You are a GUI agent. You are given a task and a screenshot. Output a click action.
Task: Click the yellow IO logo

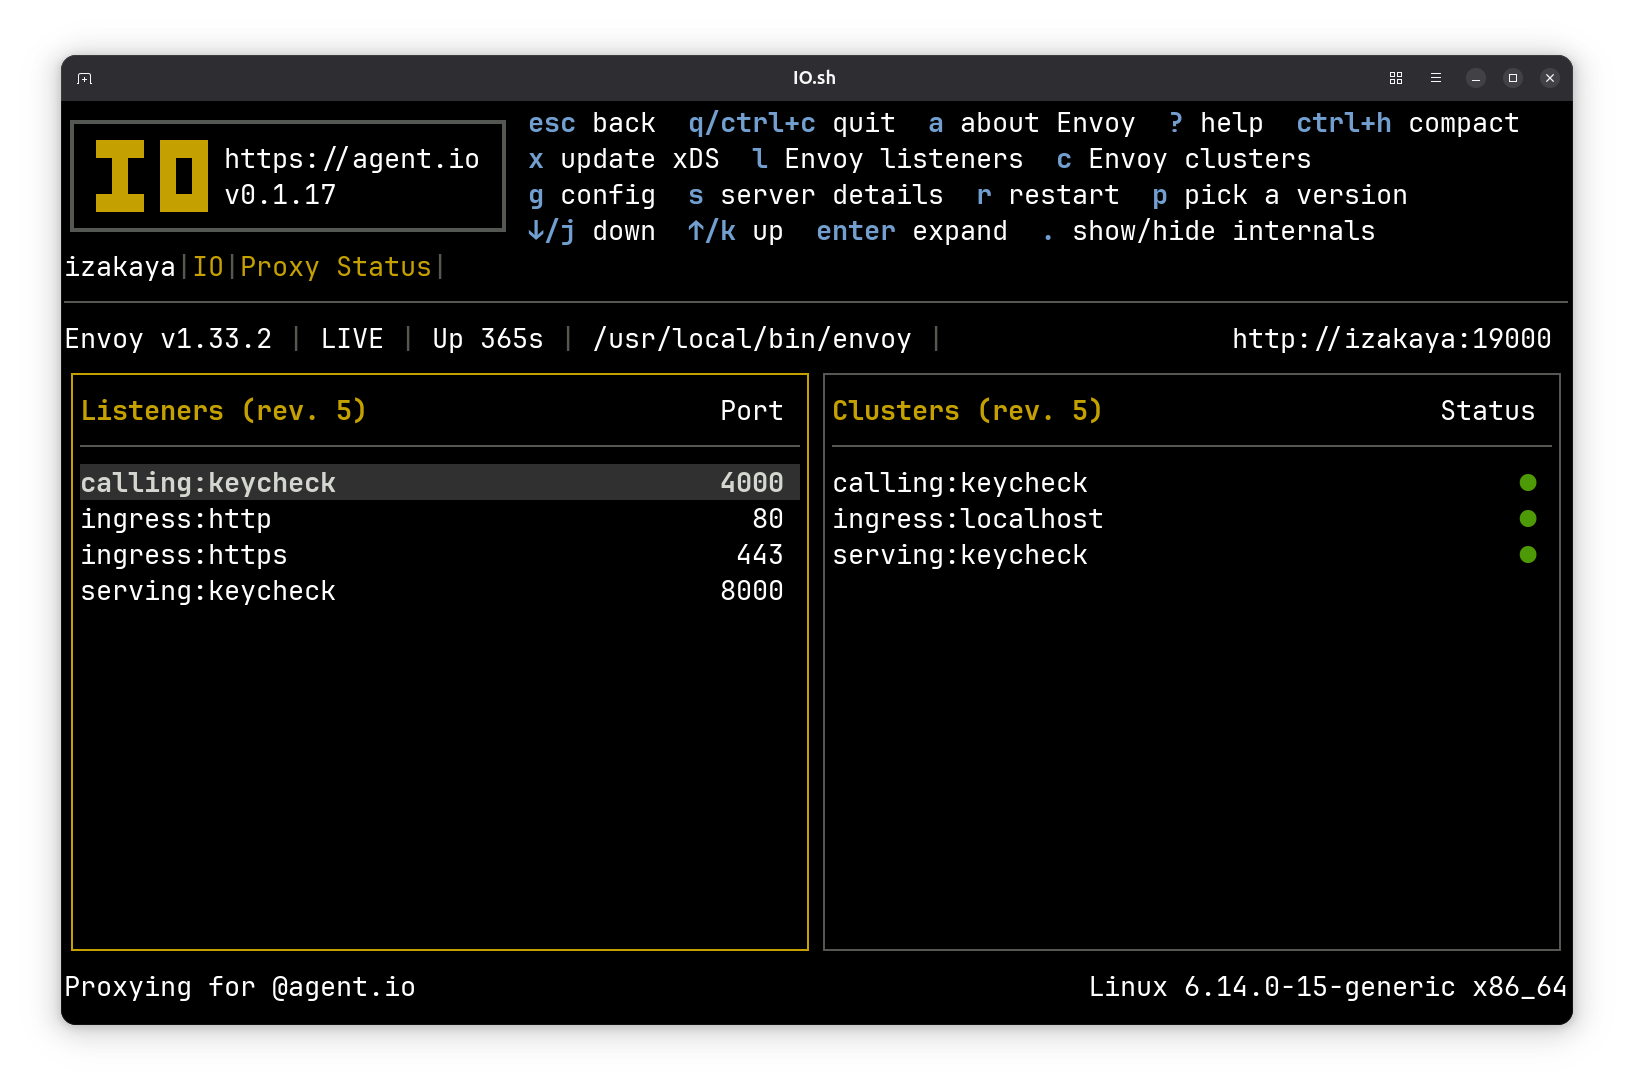pos(152,176)
